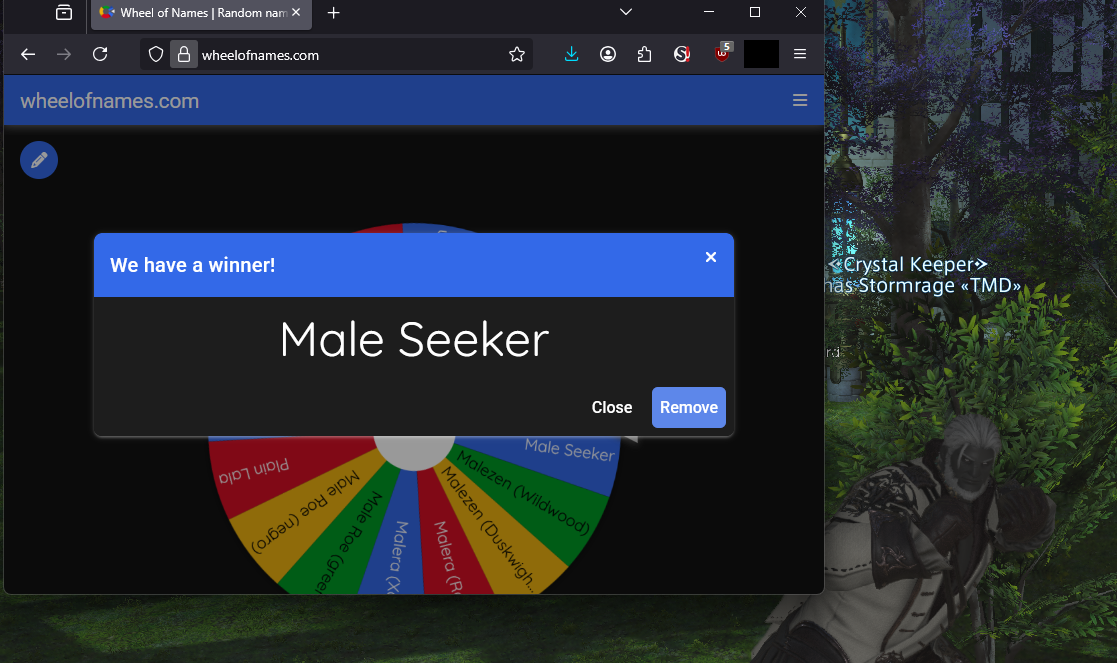Click the black square toolbar button
This screenshot has width=1117, height=663.
pos(761,54)
